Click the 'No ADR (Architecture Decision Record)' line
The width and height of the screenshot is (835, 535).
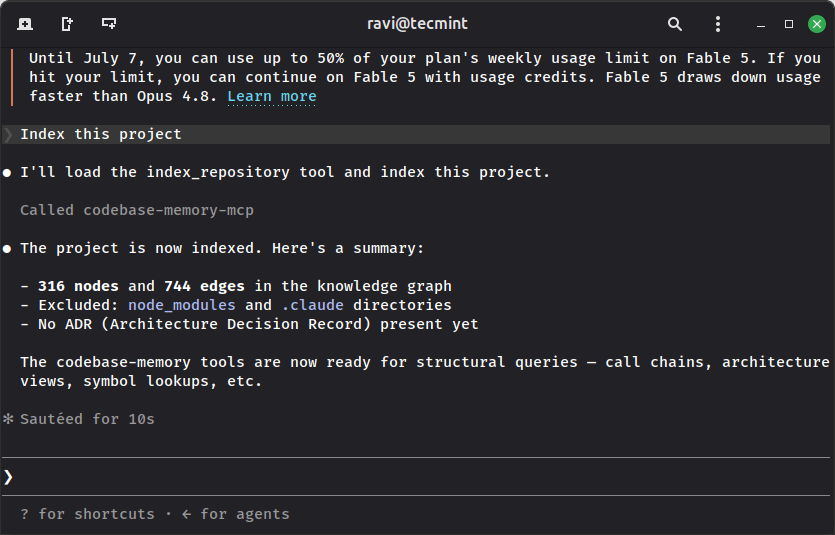250,324
